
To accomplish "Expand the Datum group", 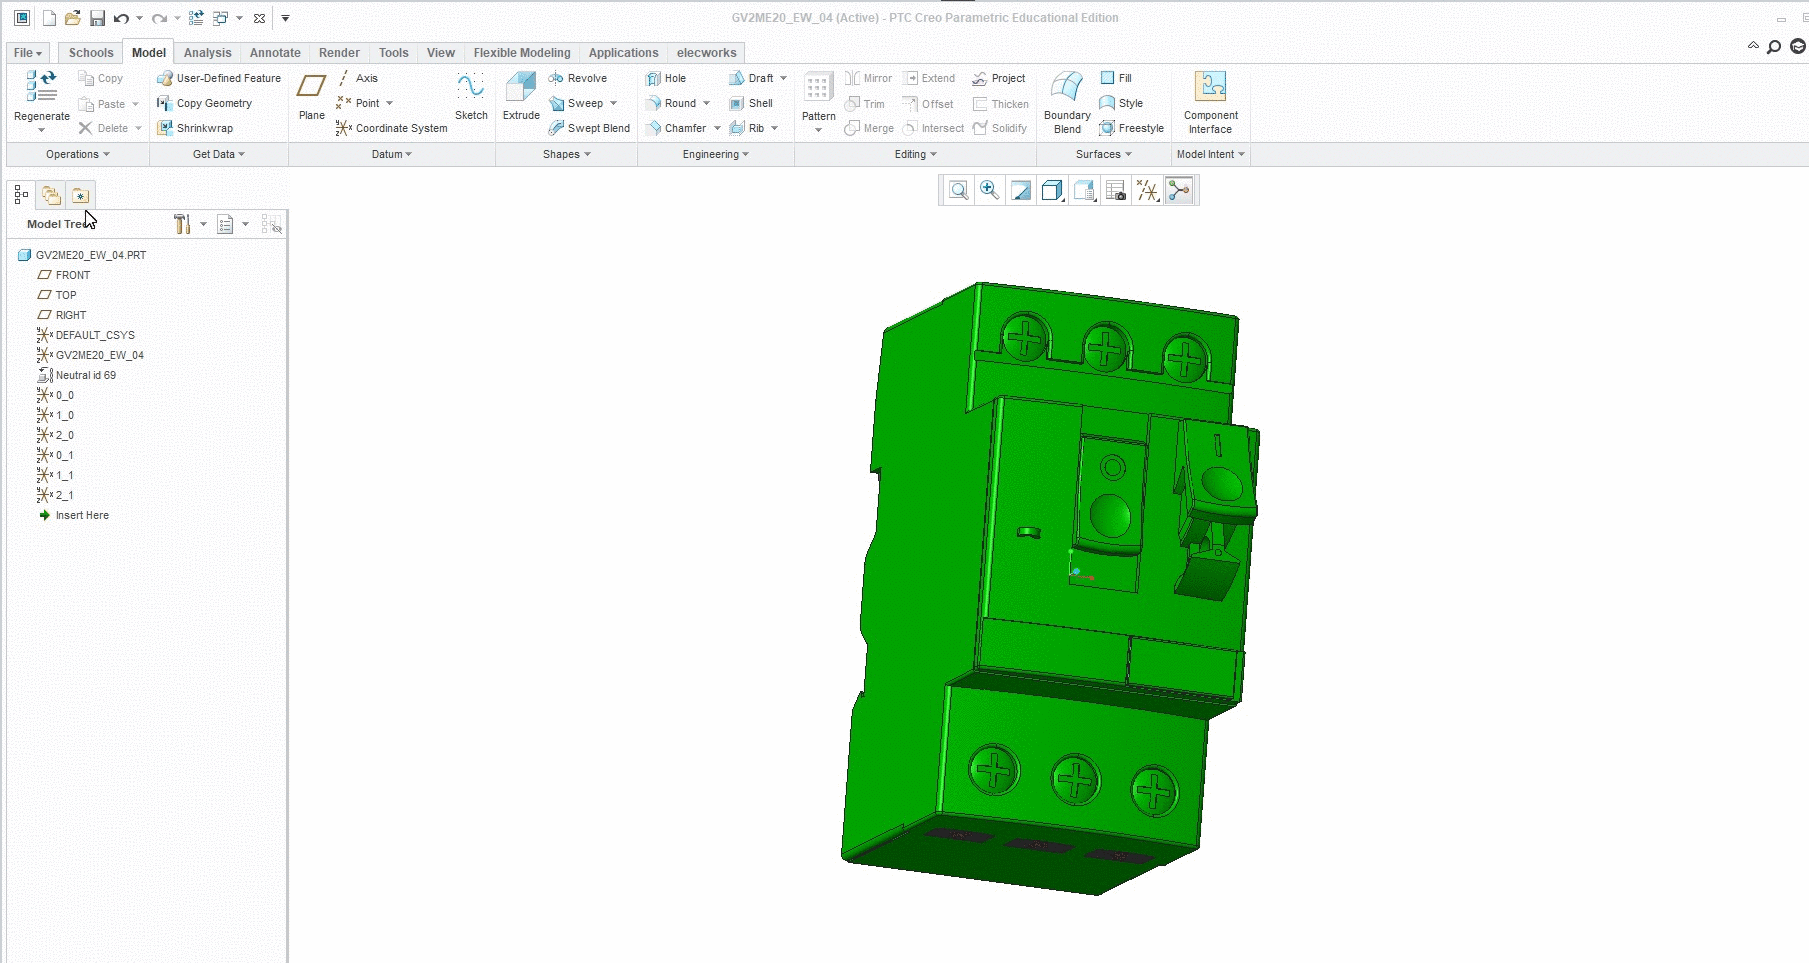I will point(392,154).
